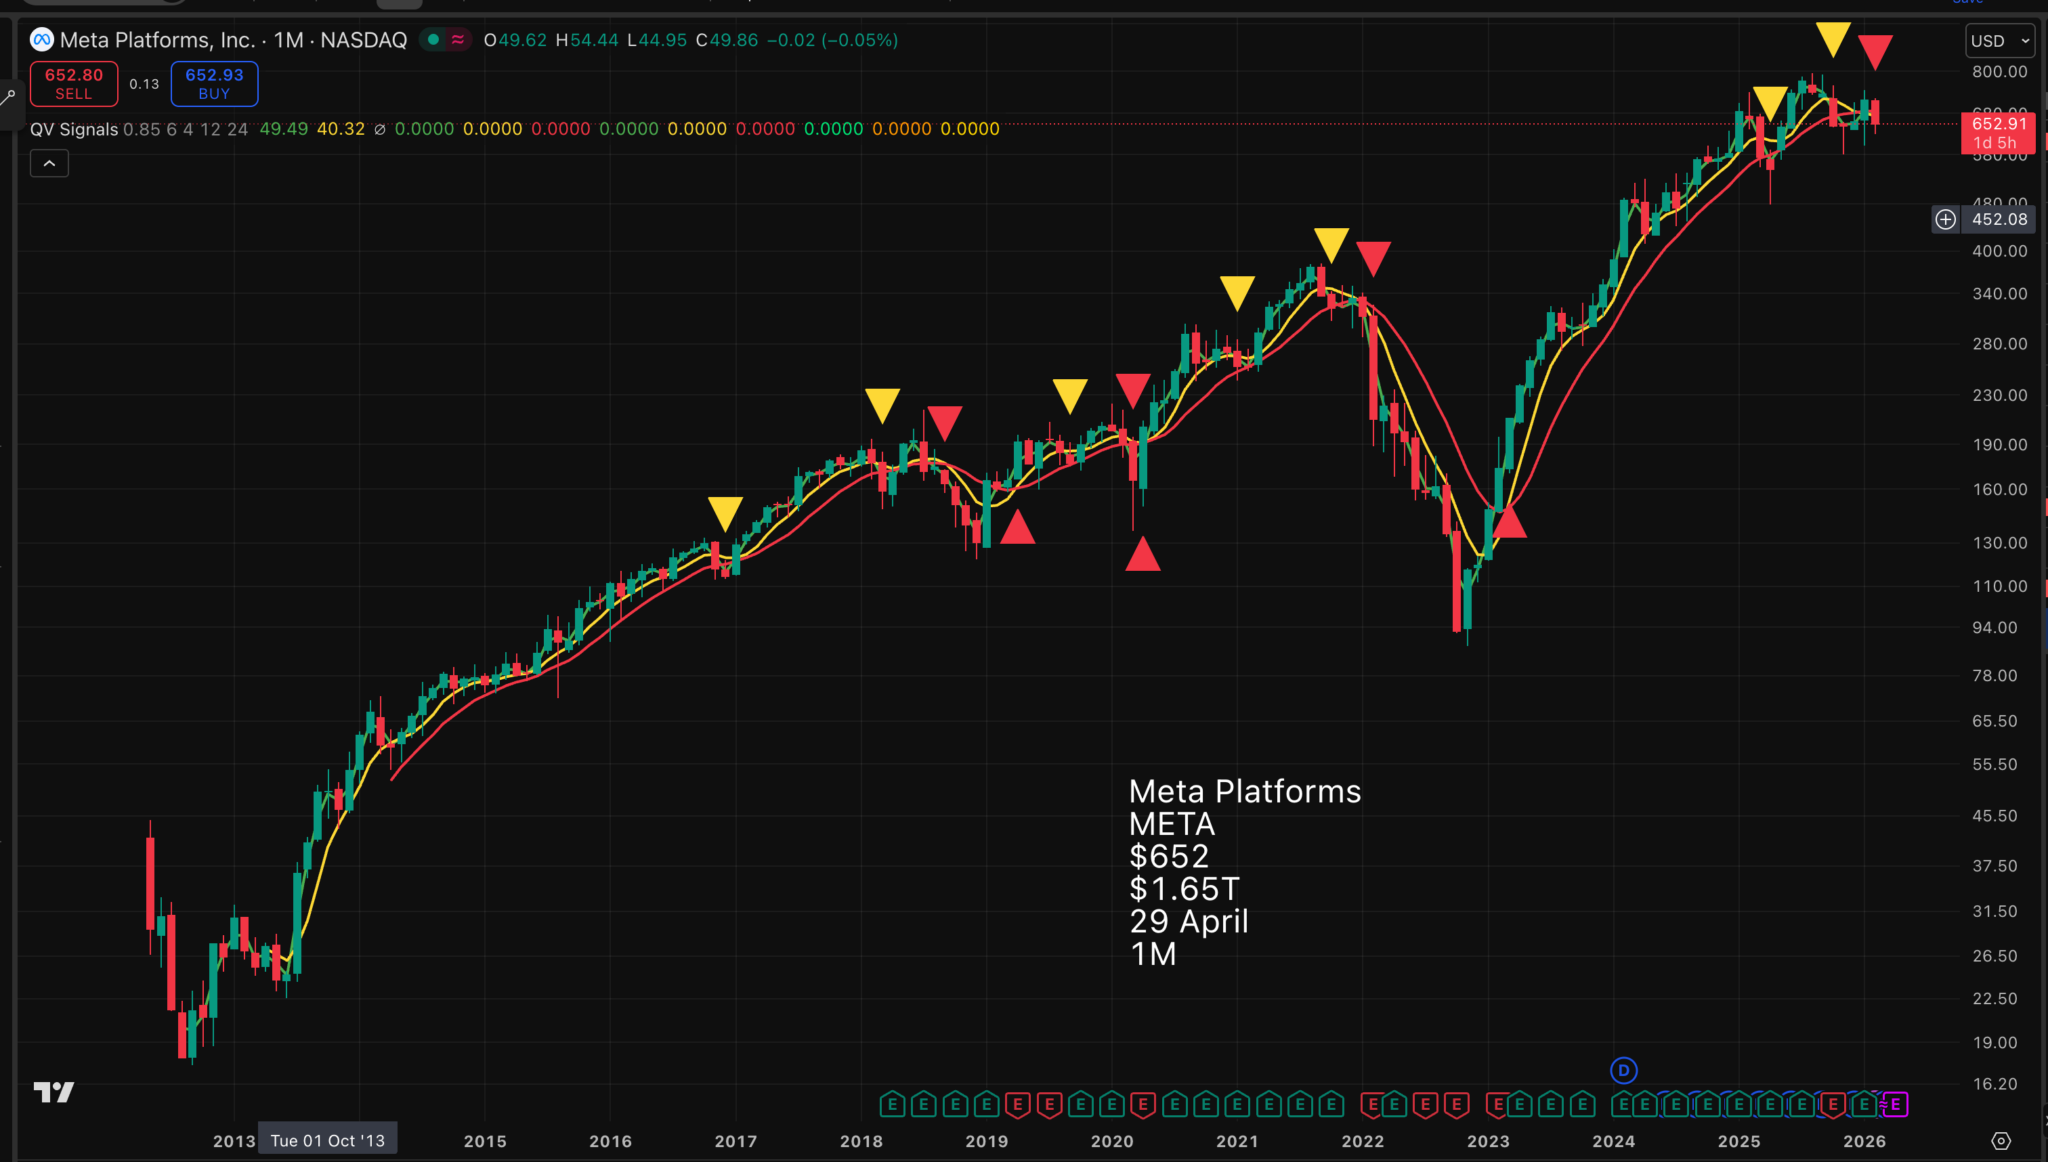Open chart settings hexagon icon at bottom right
This screenshot has width=2048, height=1162.
pyautogui.click(x=2000, y=1141)
